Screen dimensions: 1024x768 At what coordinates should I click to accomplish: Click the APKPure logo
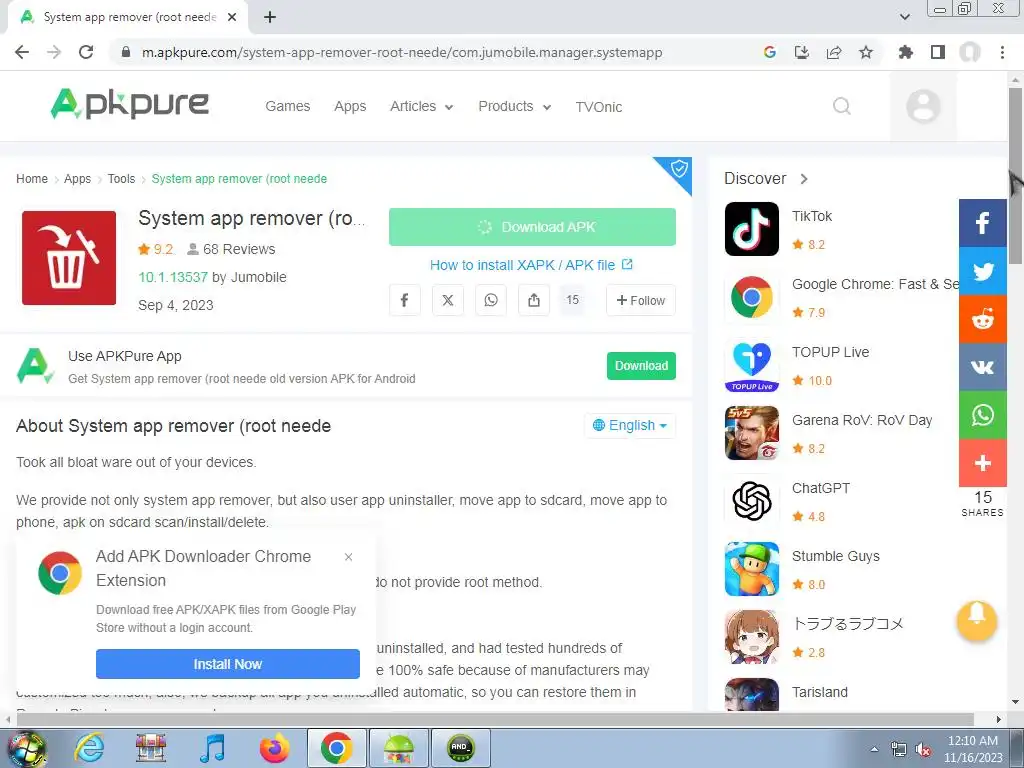pyautogui.click(x=129, y=104)
